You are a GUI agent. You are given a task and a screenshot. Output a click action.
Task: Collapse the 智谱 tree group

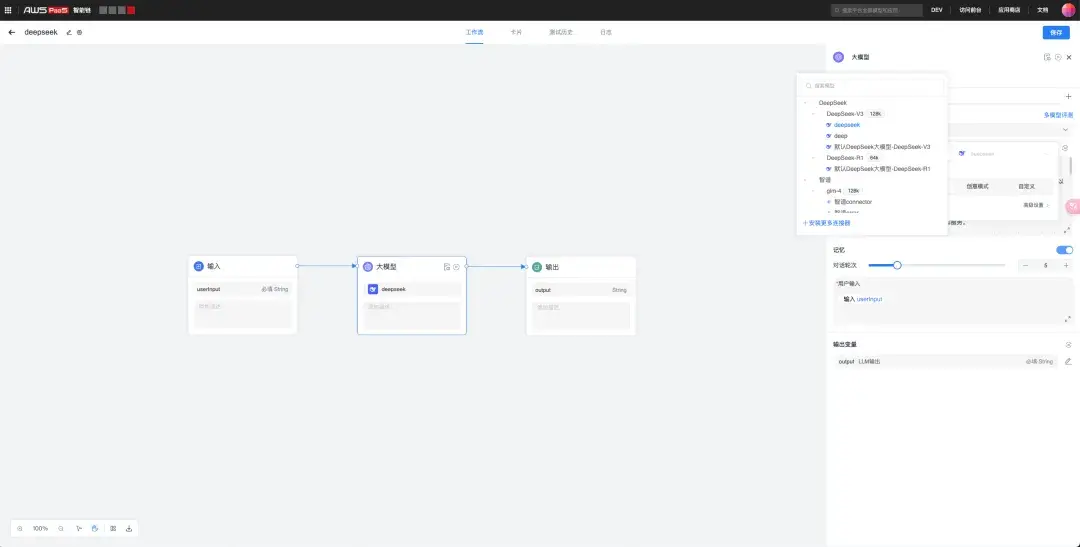(805, 180)
